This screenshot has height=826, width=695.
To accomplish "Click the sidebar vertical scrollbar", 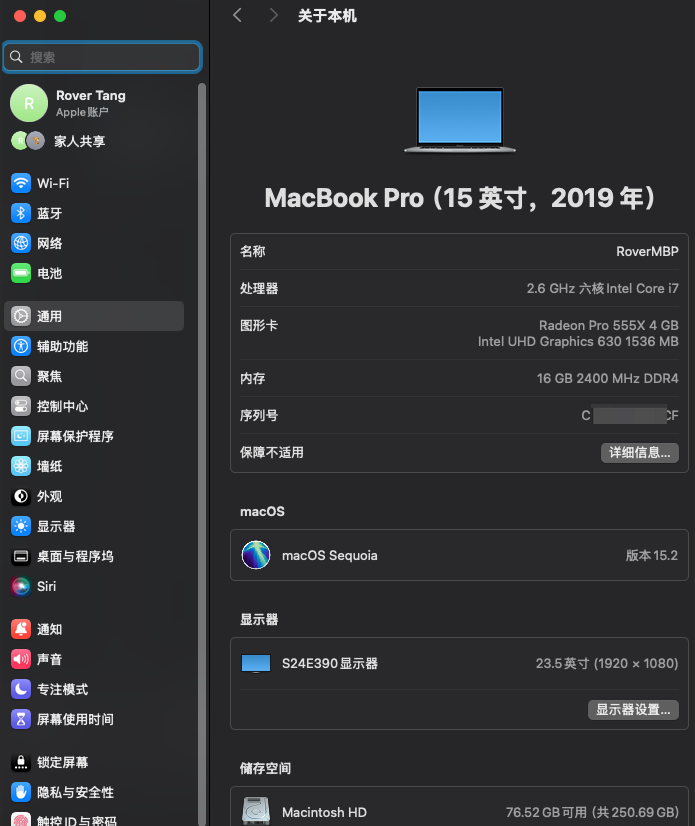I will pyautogui.click(x=201, y=453).
